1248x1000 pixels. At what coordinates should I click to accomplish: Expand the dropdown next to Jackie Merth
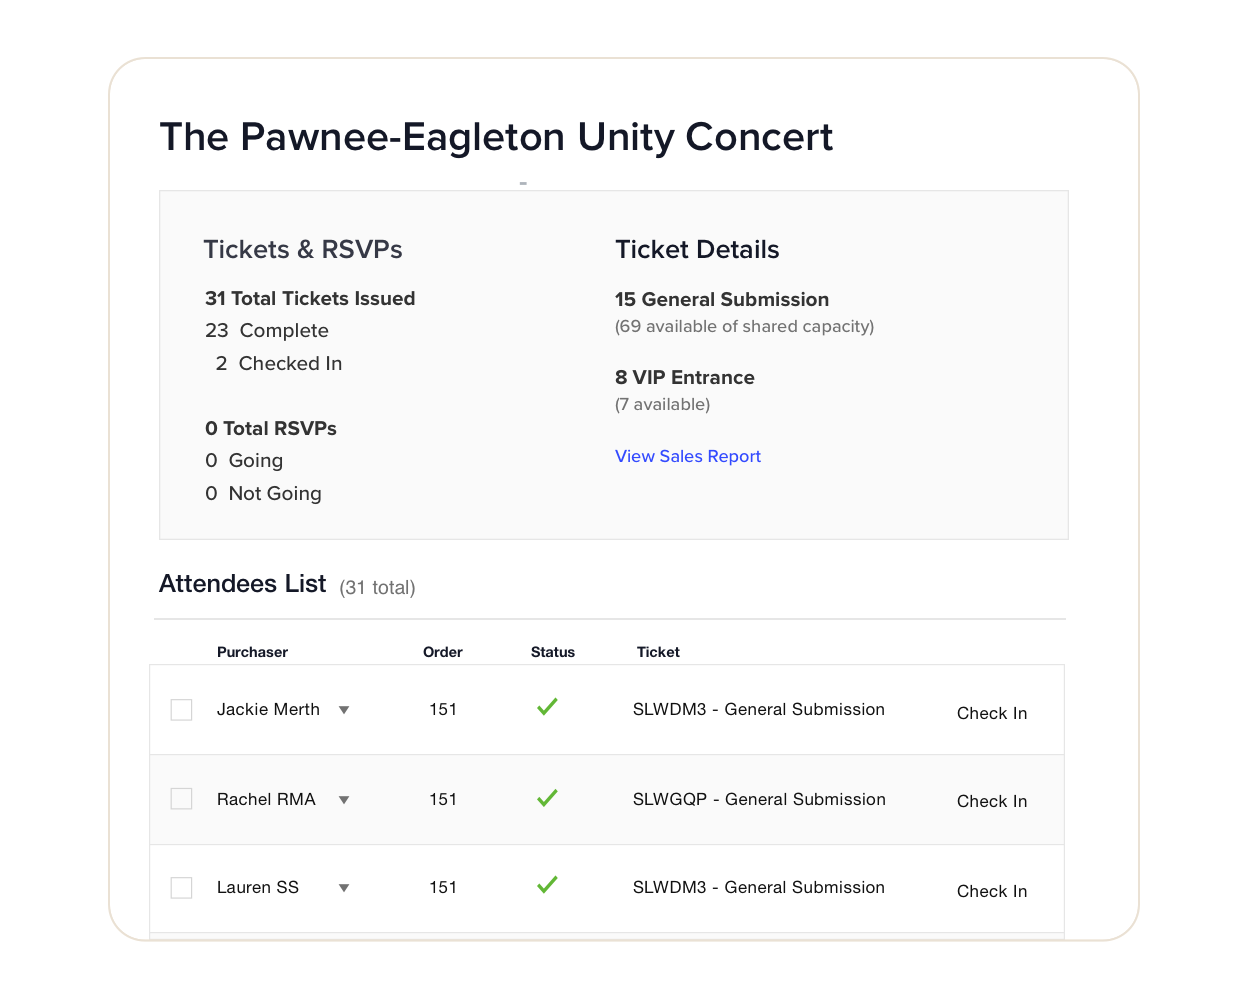coord(344,709)
